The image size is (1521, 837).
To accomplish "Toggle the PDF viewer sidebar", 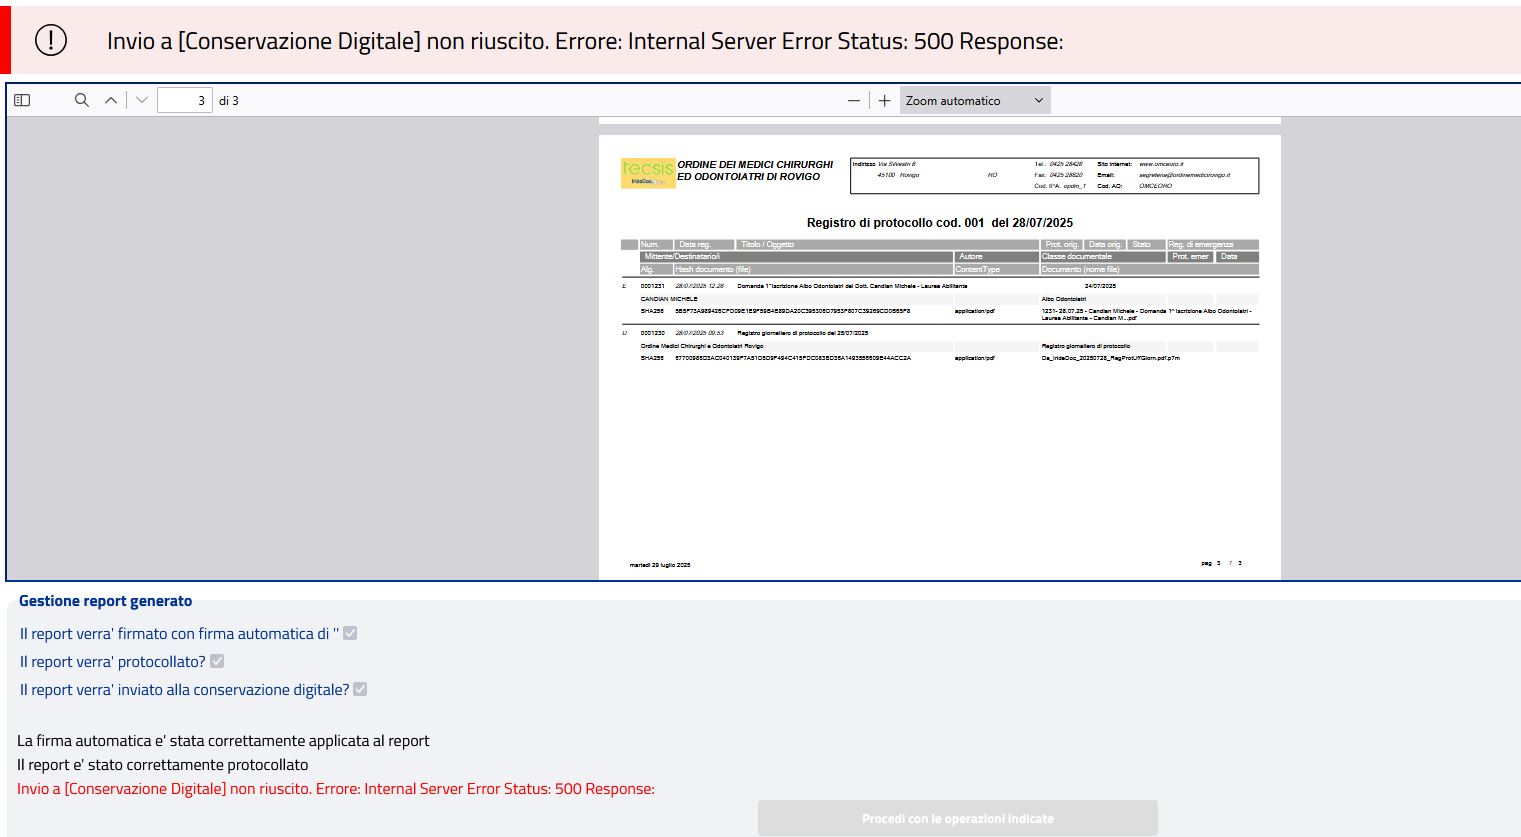I will tap(22, 100).
